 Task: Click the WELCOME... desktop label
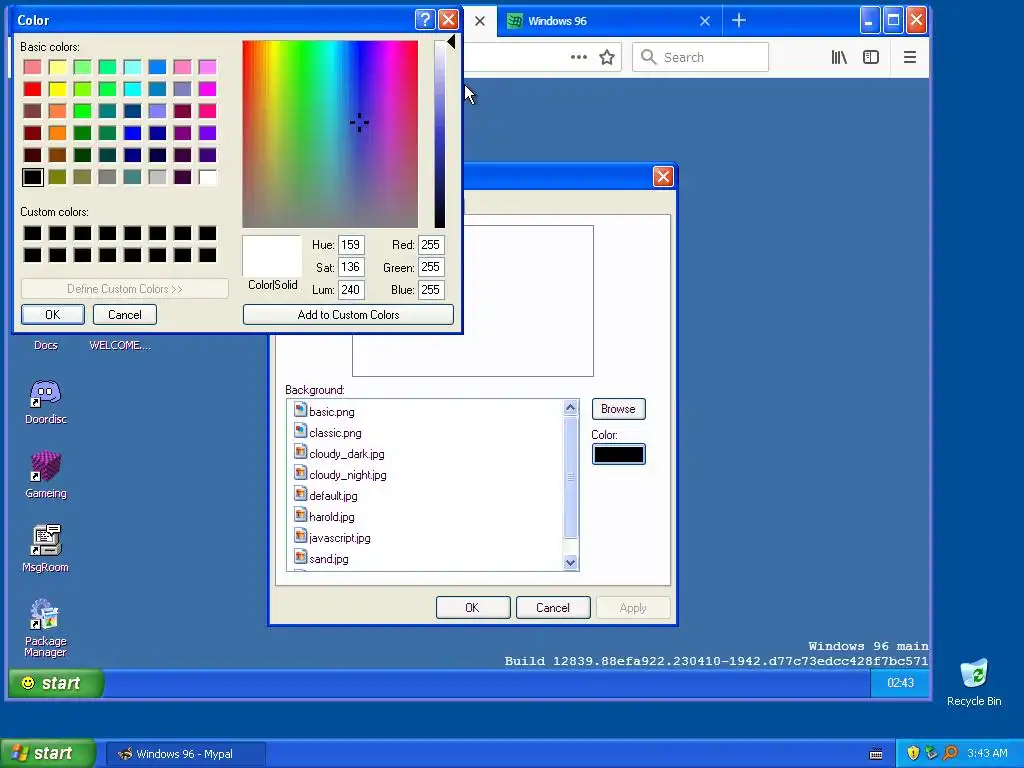click(x=120, y=345)
